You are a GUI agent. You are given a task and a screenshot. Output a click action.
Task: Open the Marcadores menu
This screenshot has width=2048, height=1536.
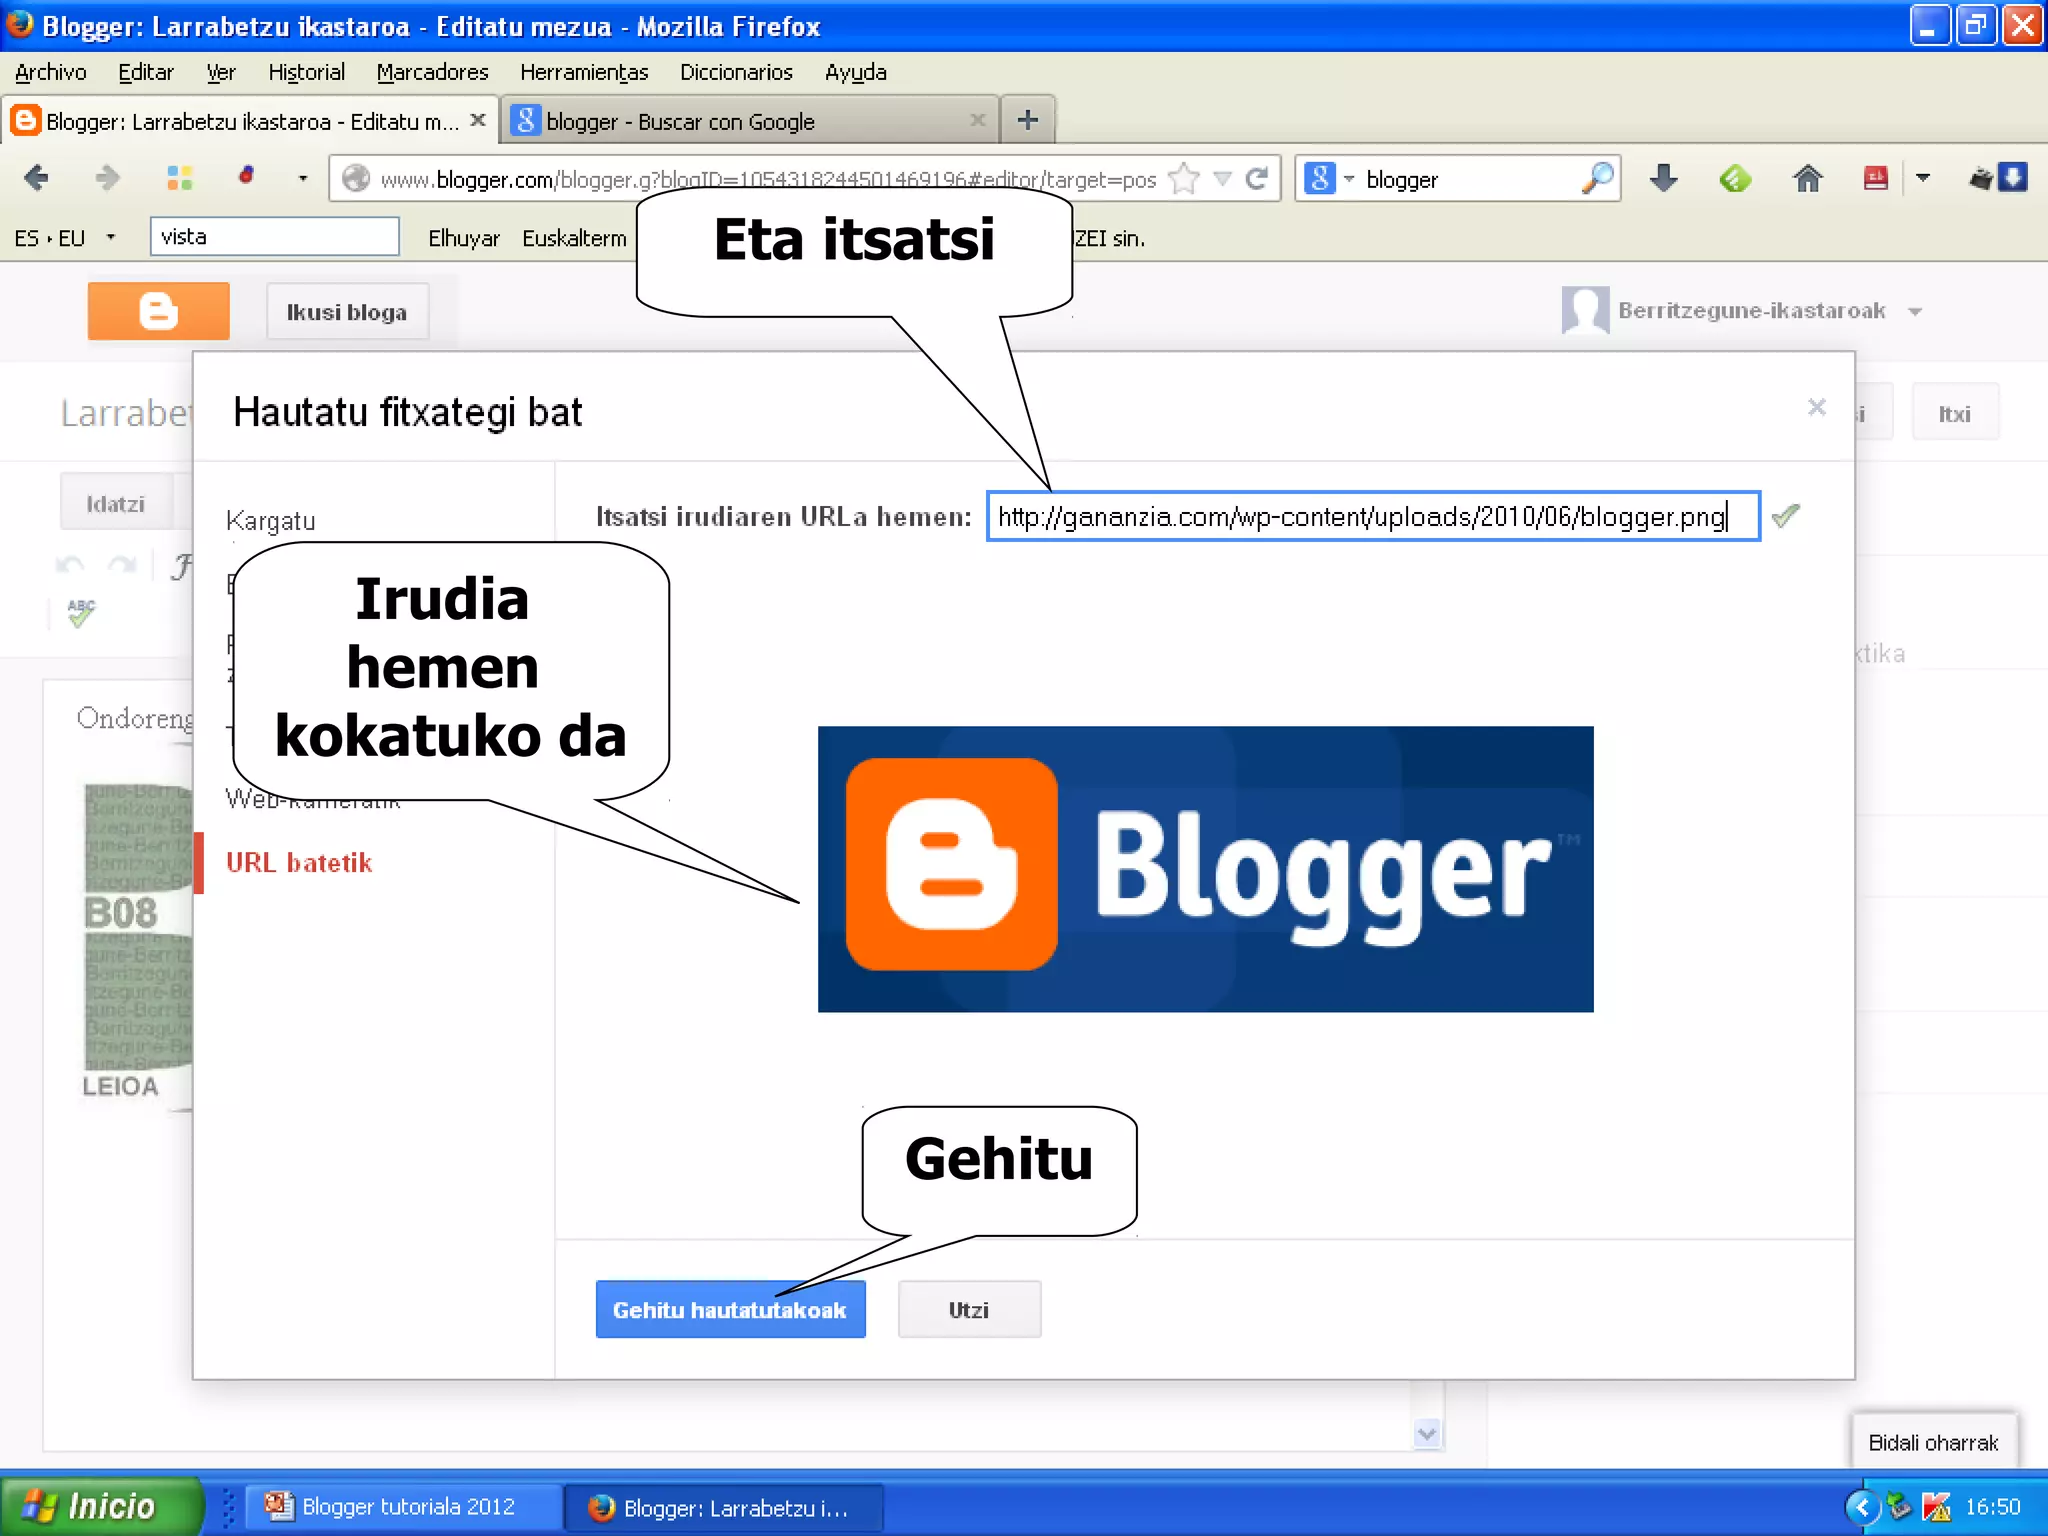(432, 72)
